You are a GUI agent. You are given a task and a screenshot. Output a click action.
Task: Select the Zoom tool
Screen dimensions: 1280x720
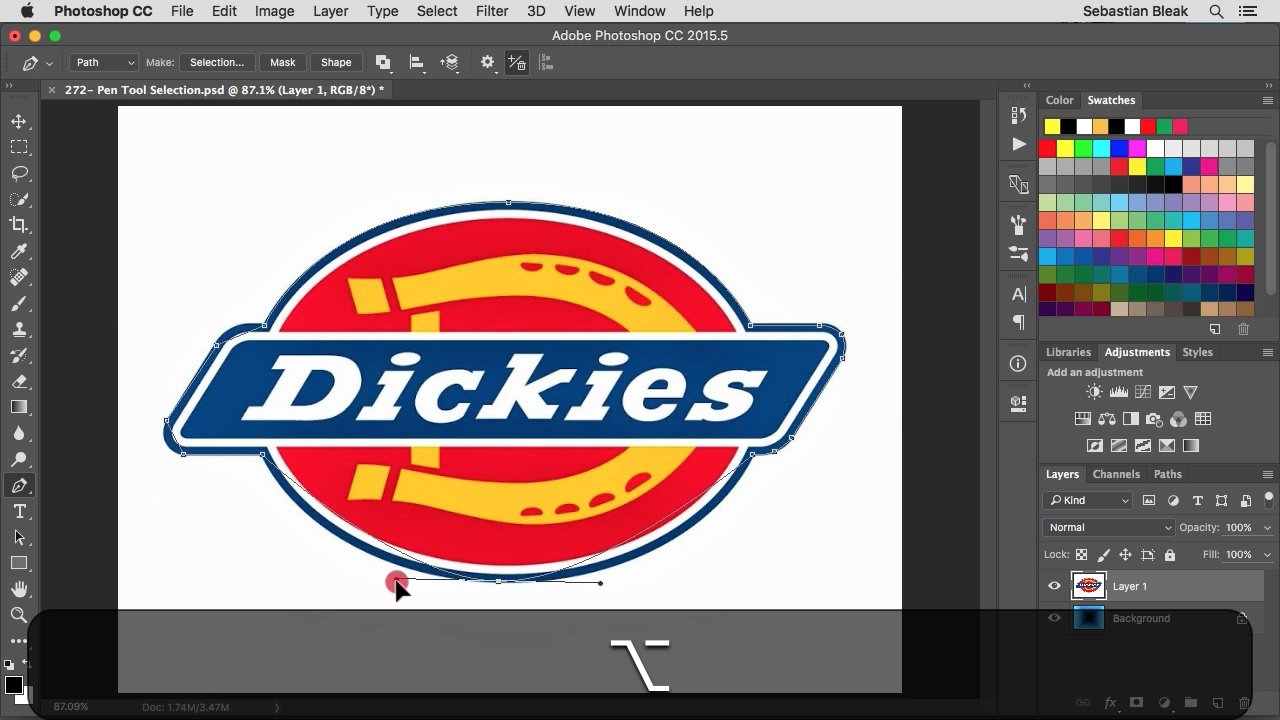[x=19, y=615]
